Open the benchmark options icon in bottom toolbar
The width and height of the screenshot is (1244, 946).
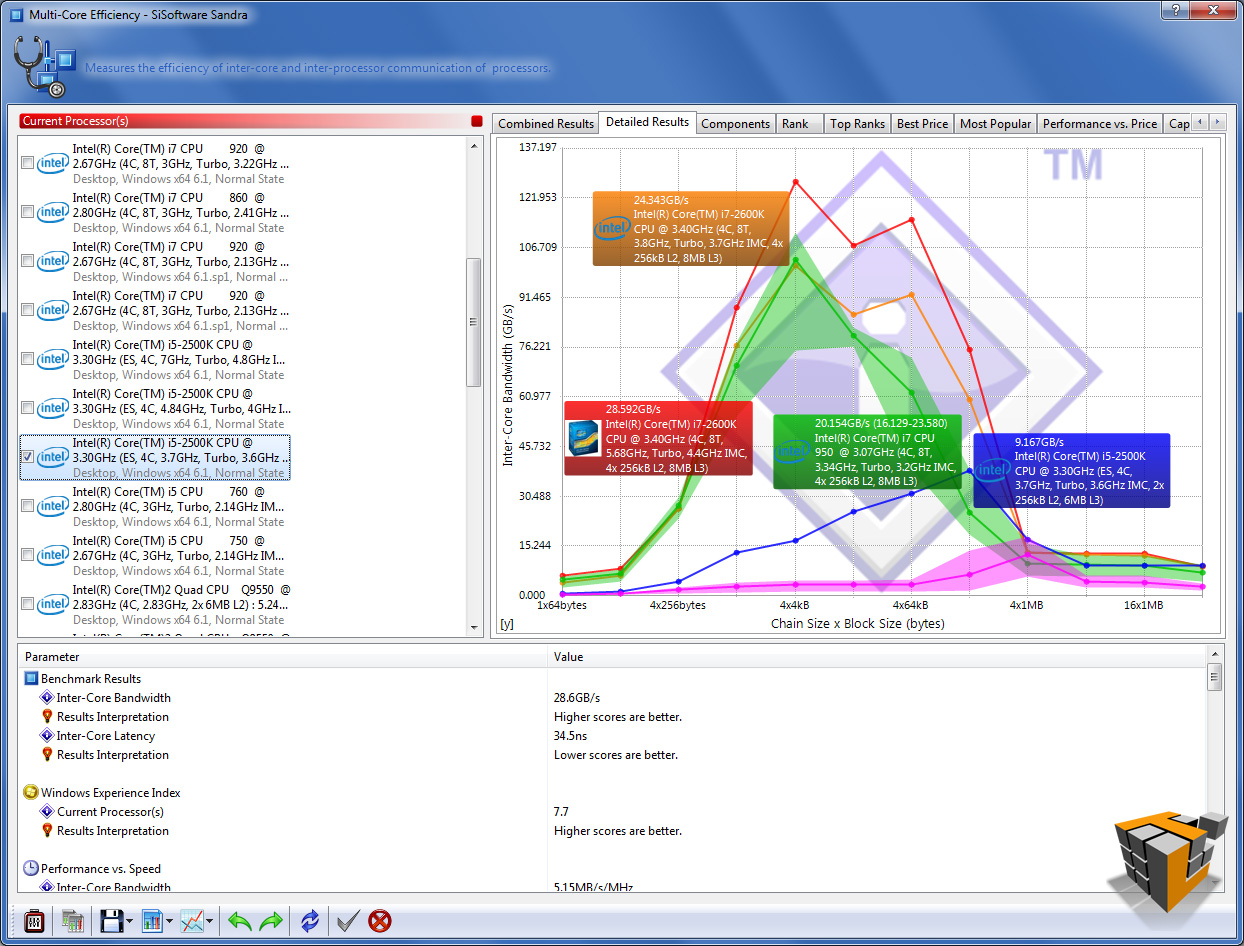[34, 920]
